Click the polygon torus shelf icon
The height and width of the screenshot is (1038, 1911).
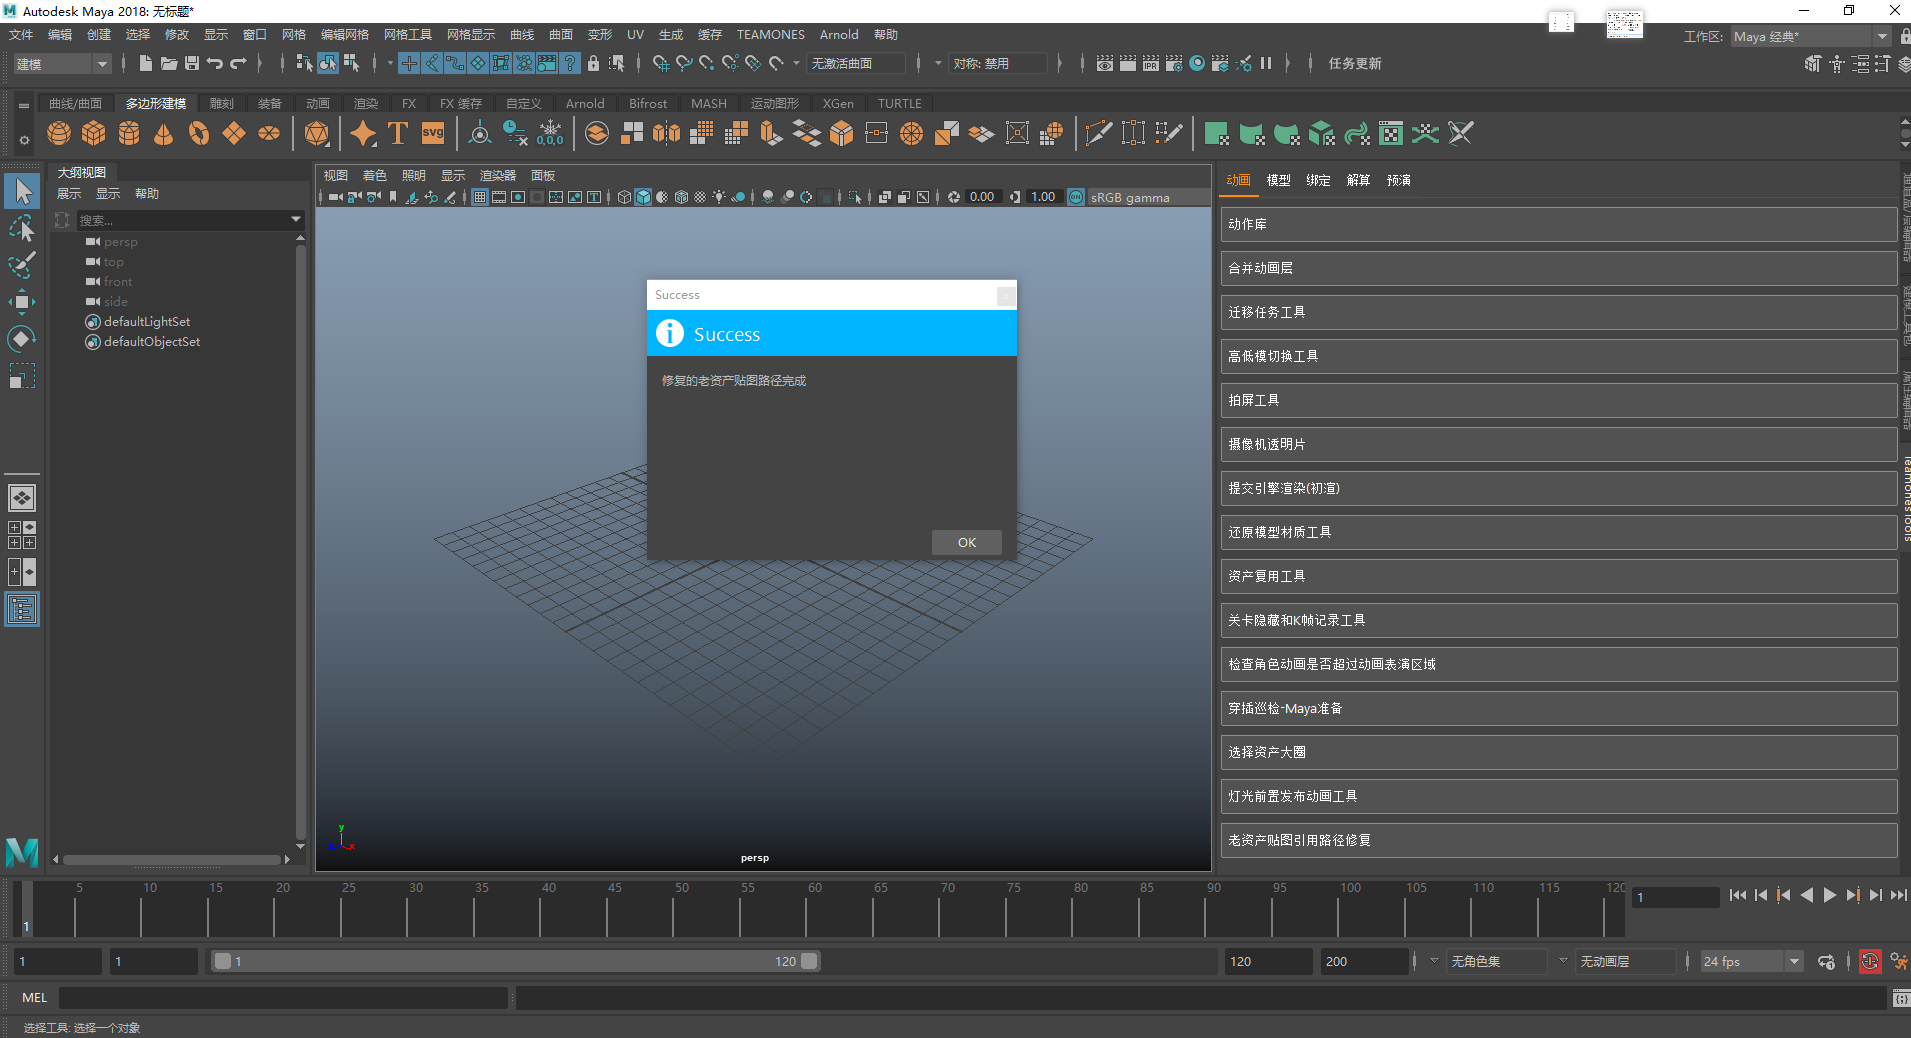[x=199, y=134]
